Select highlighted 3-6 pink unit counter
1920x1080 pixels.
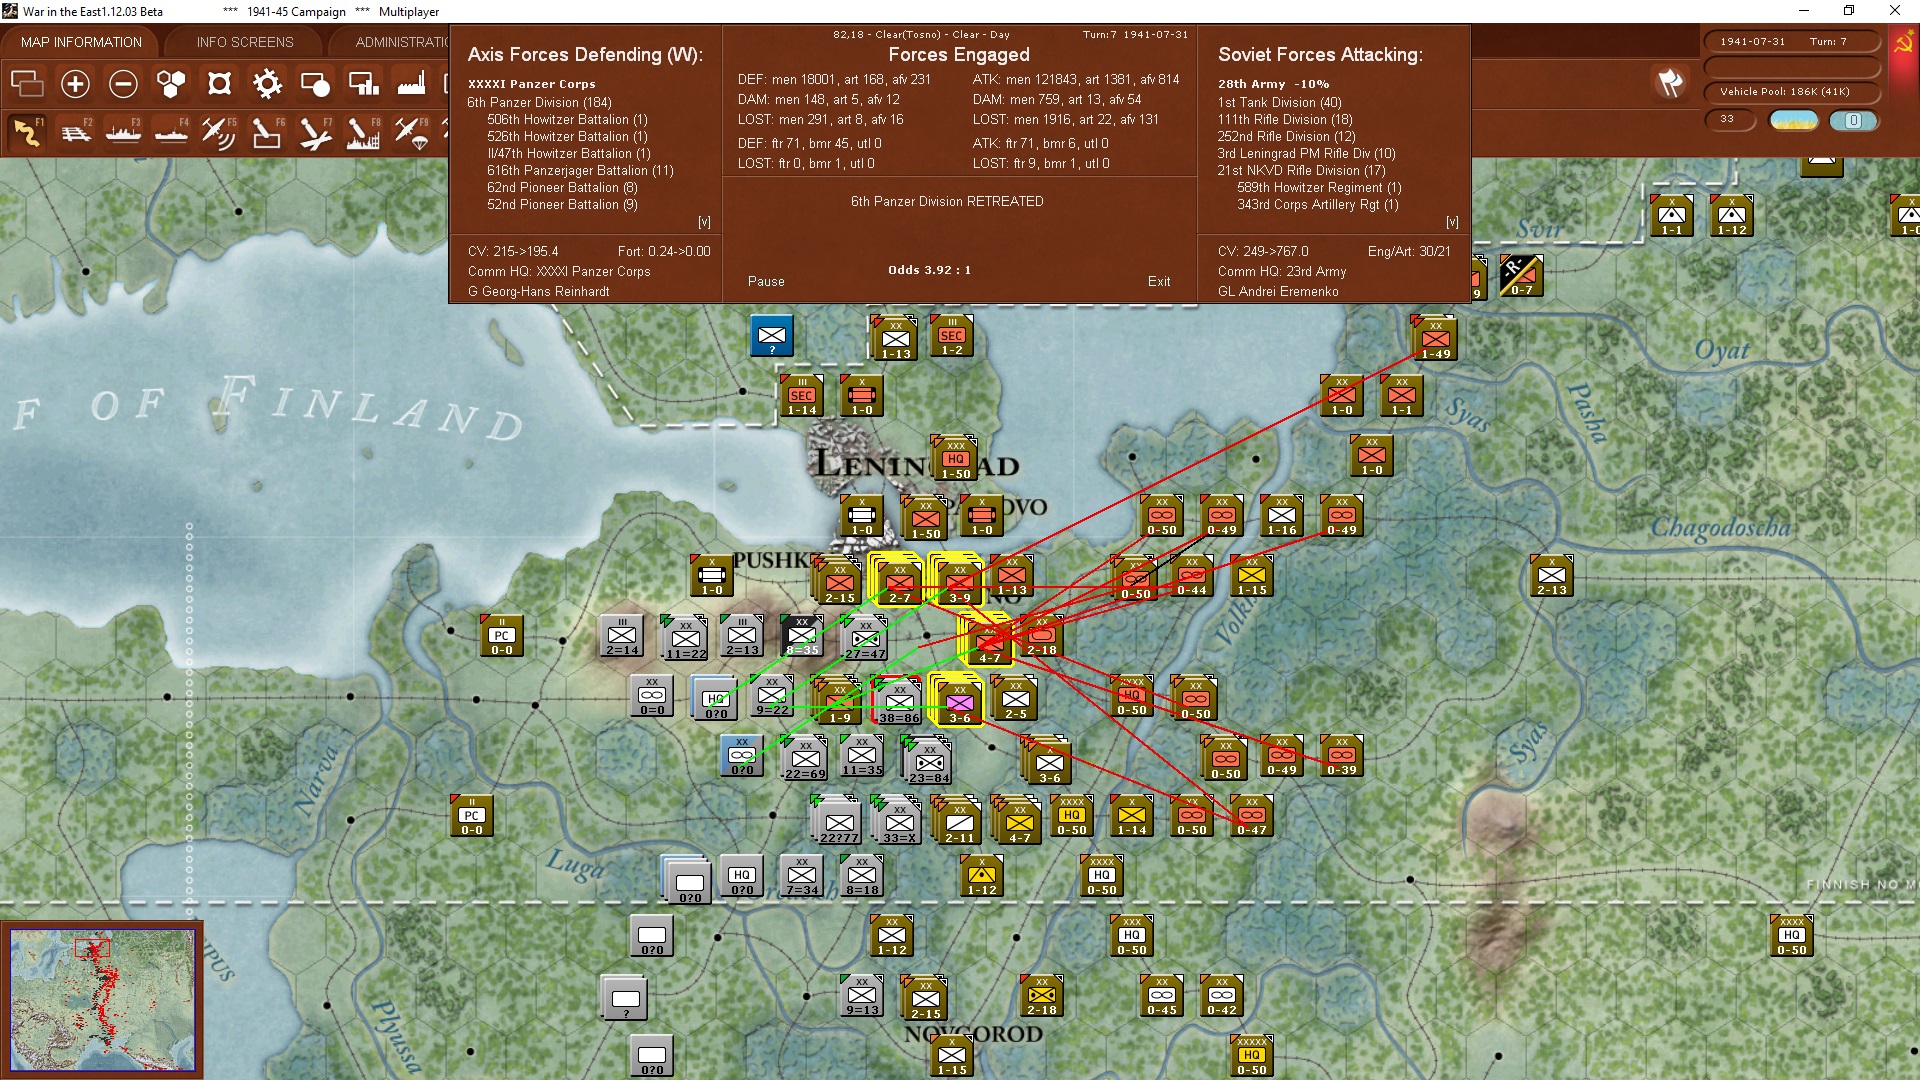(x=958, y=701)
